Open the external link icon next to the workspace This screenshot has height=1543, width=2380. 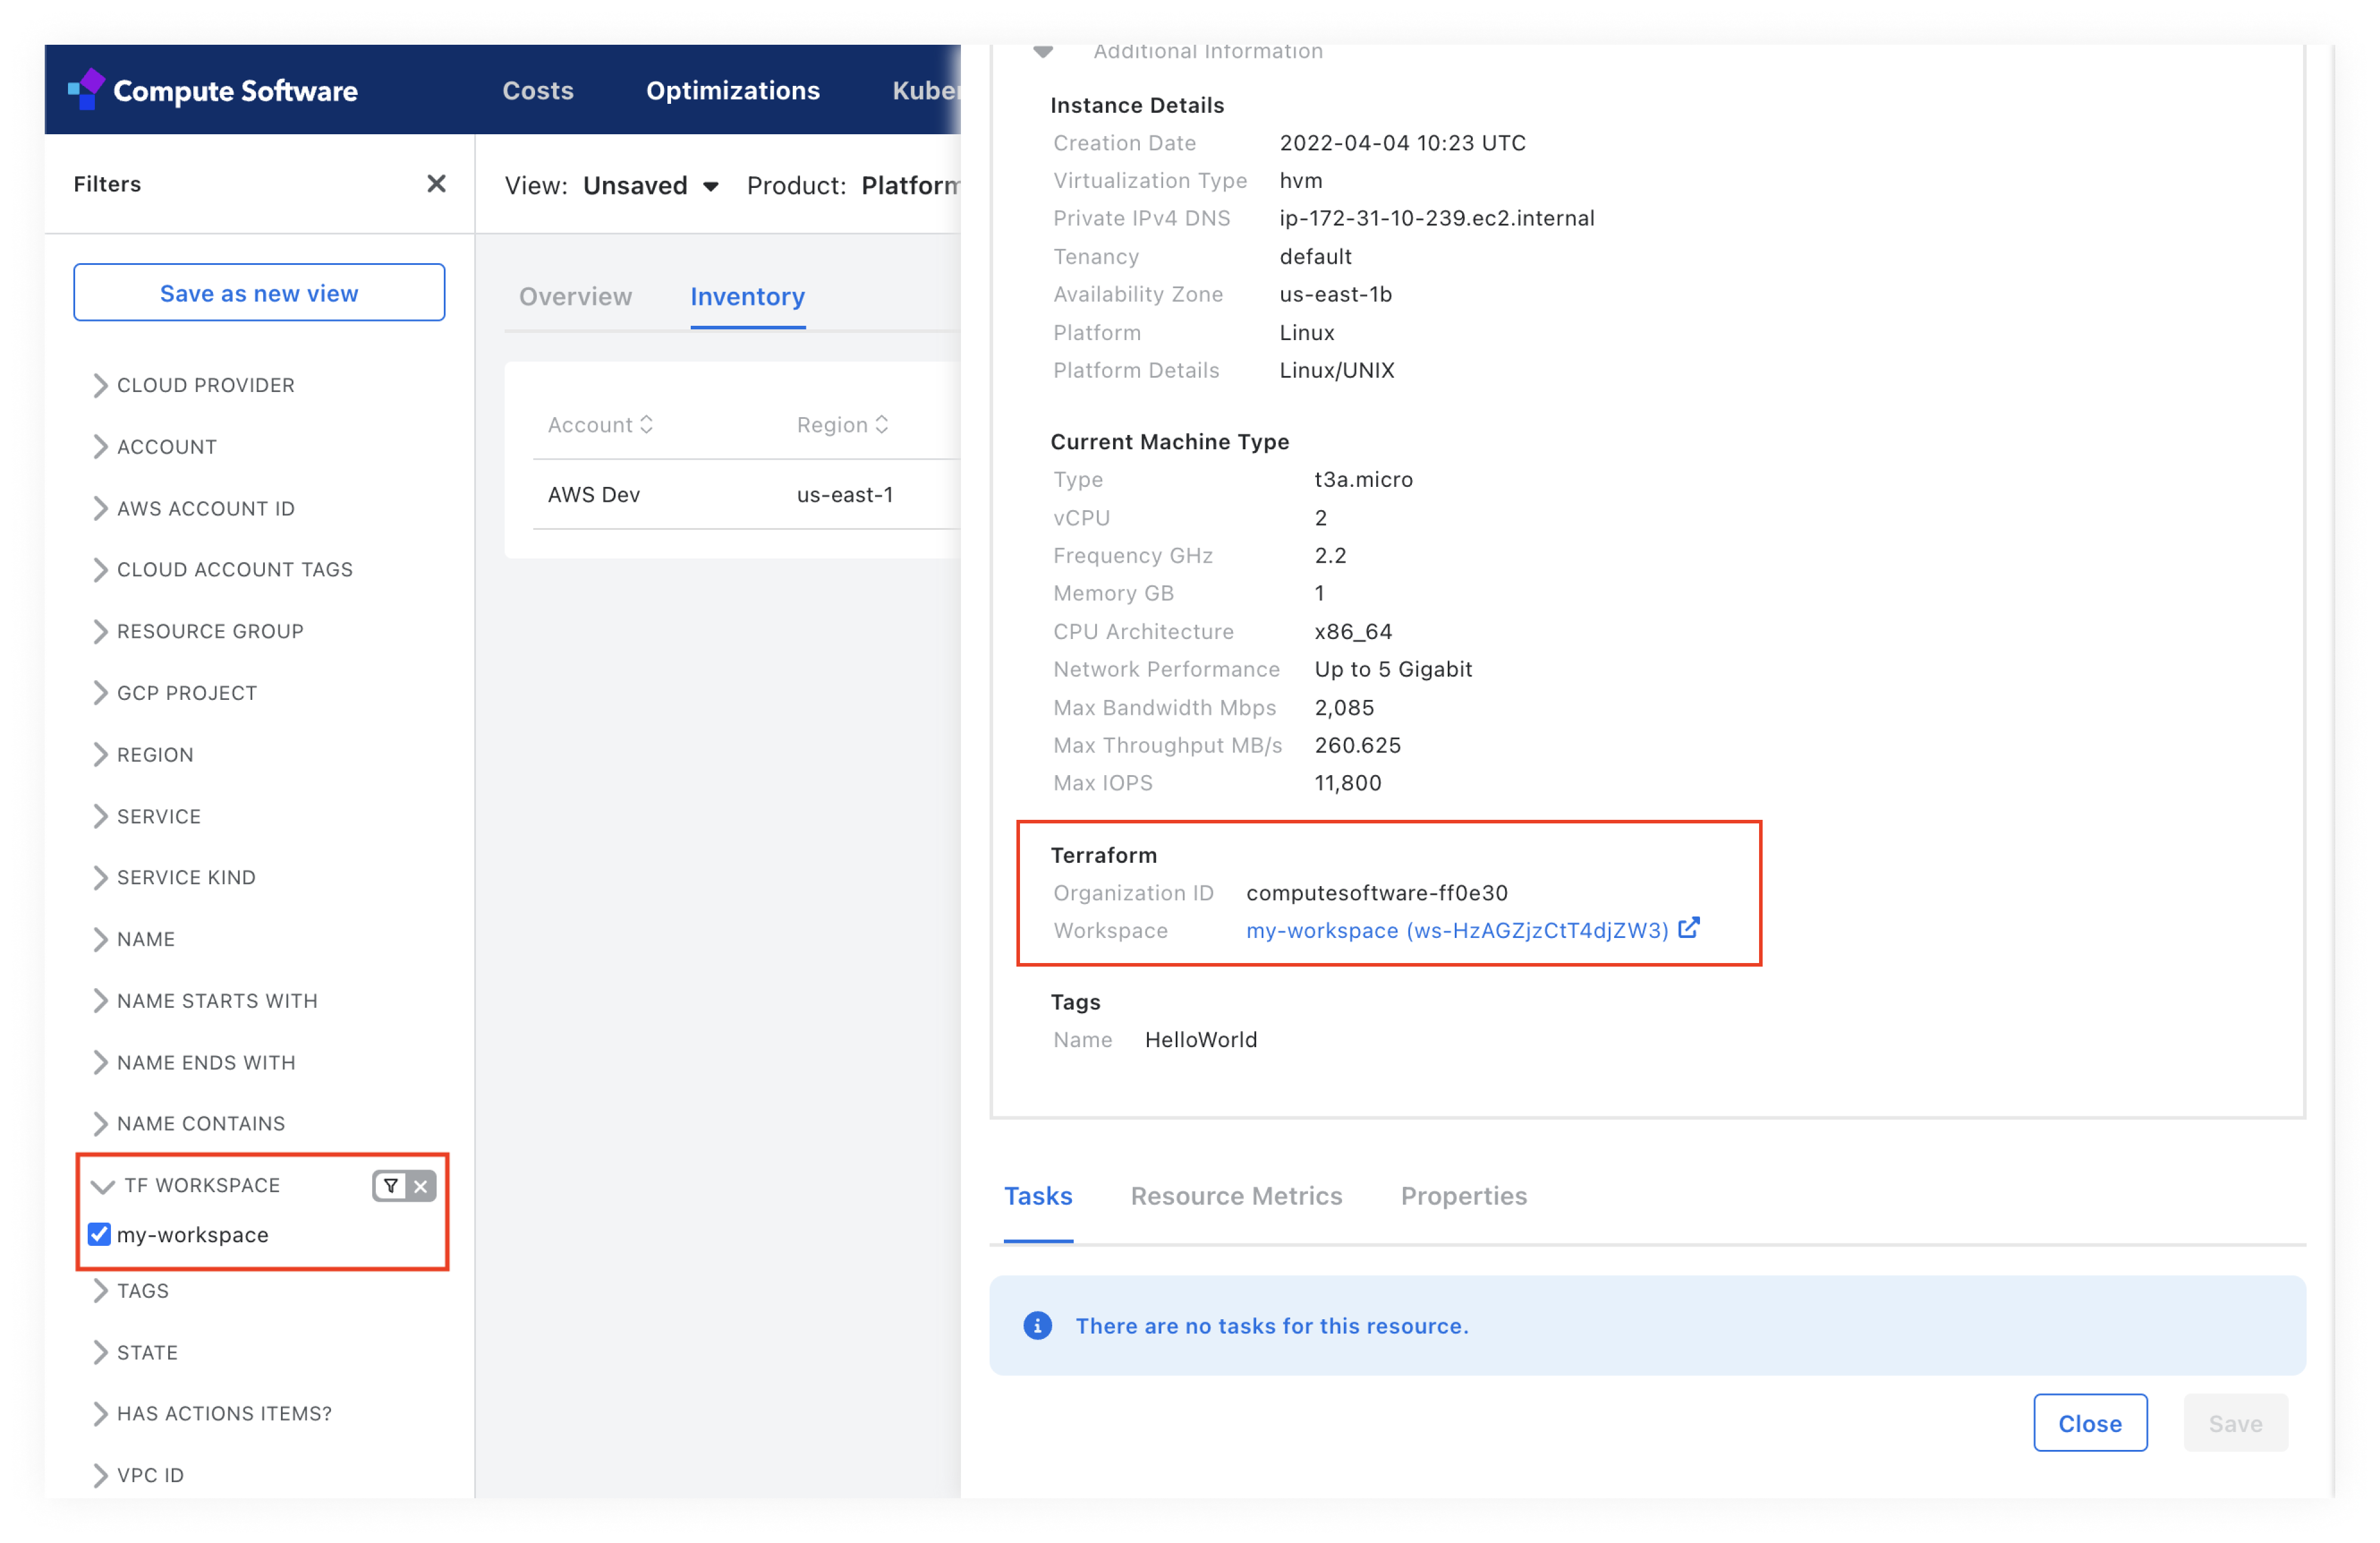coord(1688,929)
